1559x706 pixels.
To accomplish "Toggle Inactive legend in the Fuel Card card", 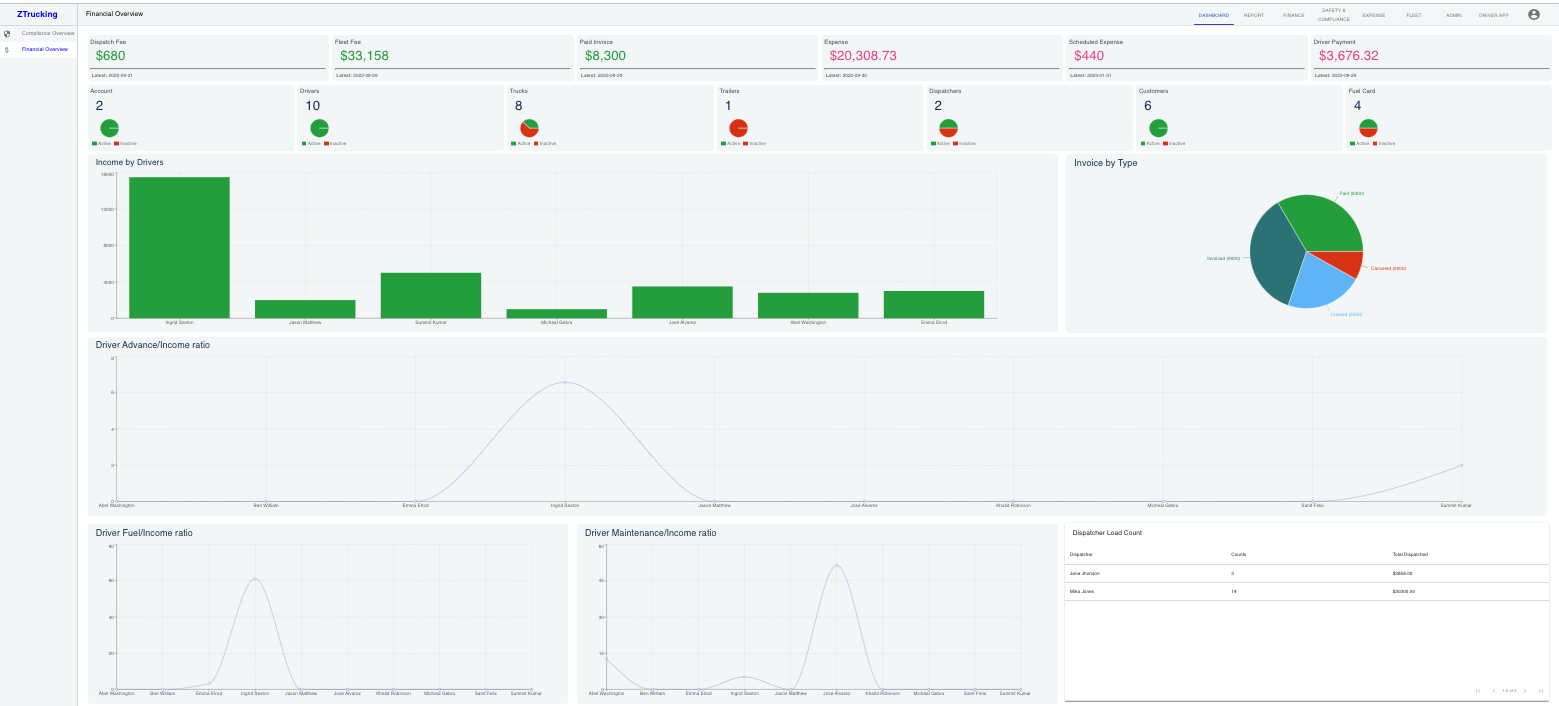I will click(1384, 143).
